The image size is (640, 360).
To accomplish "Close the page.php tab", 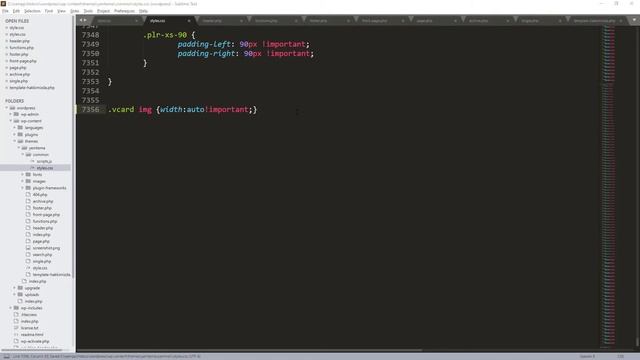I will pyautogui.click(x=455, y=21).
